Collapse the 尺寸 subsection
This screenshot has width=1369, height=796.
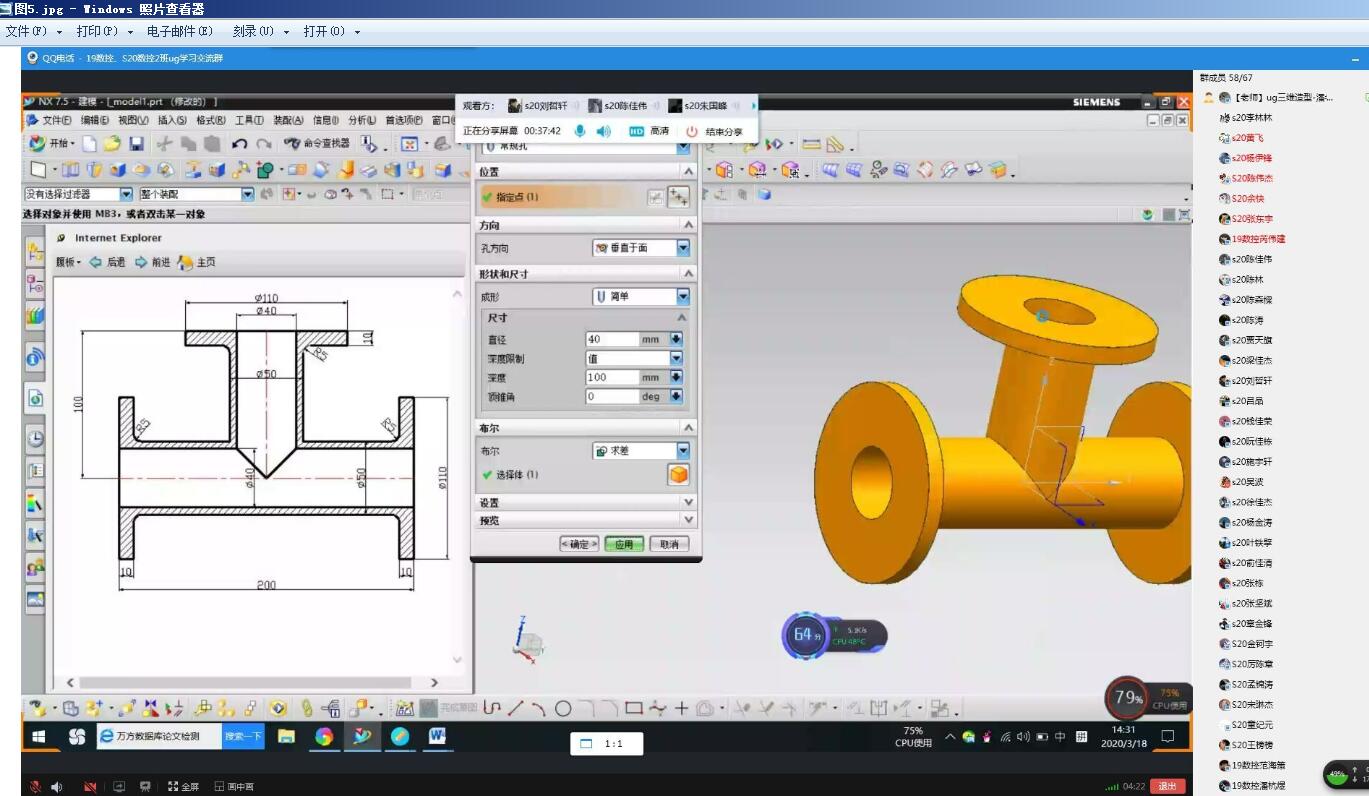click(x=682, y=318)
